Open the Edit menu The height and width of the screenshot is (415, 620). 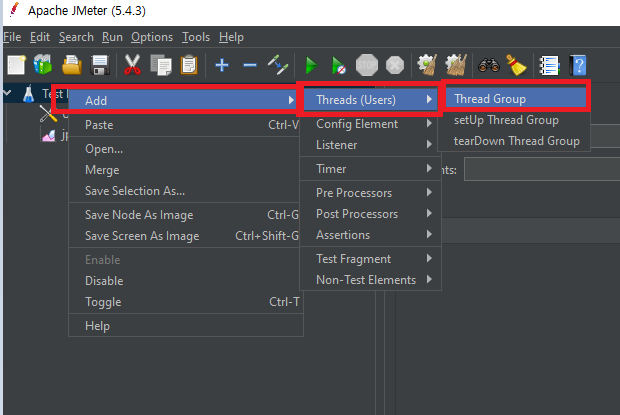coord(40,37)
